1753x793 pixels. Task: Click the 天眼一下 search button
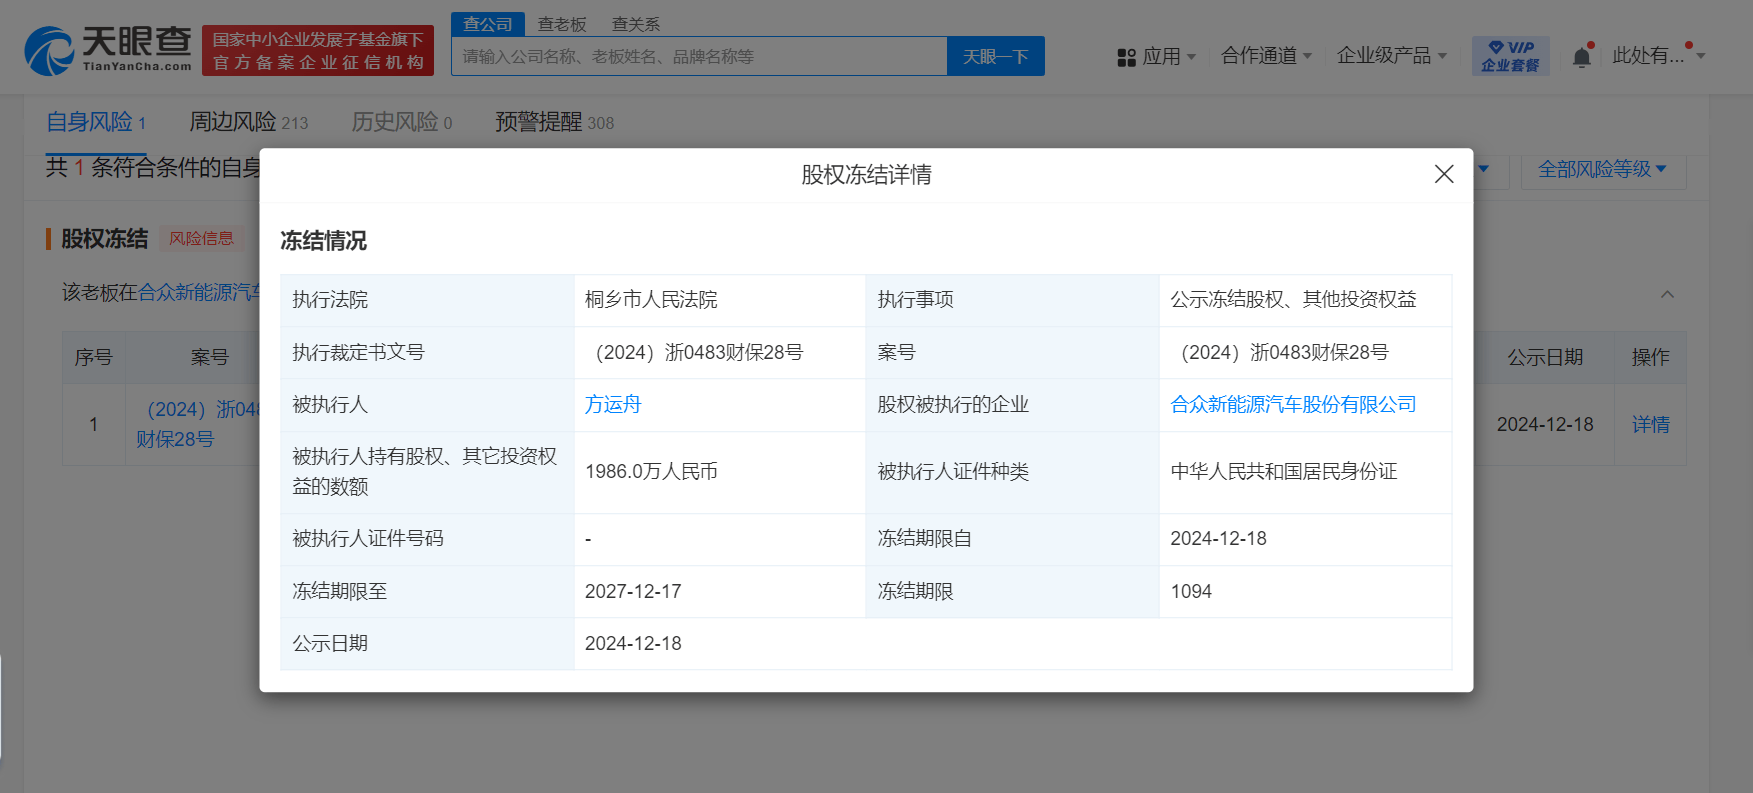(996, 56)
